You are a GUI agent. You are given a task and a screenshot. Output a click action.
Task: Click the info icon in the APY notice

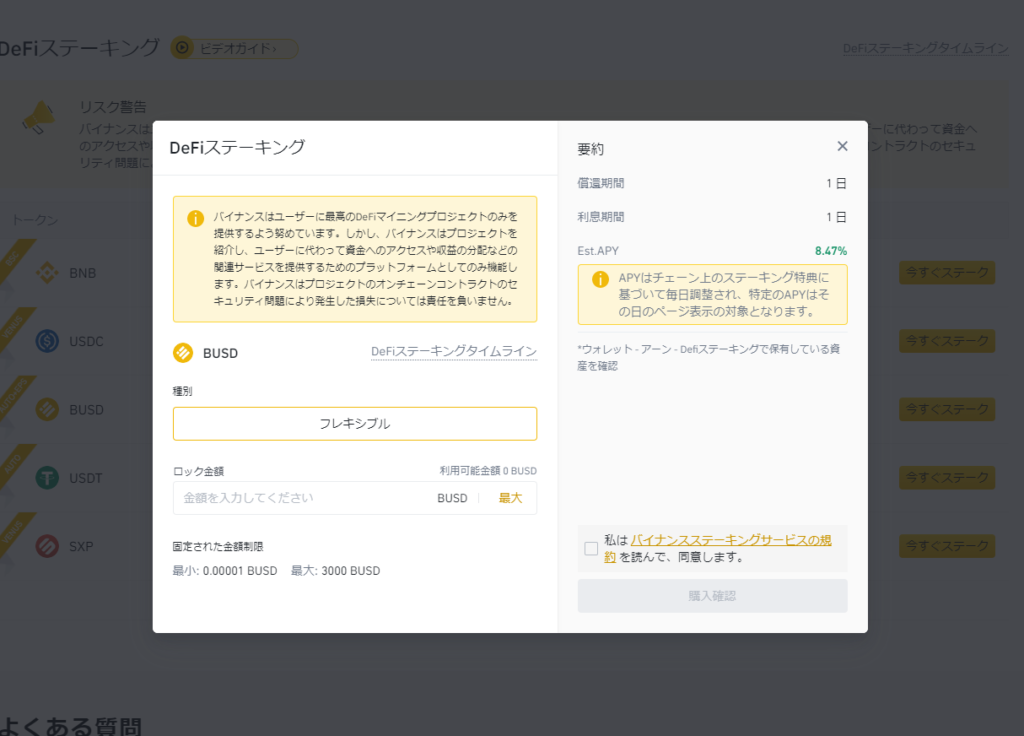pos(600,280)
